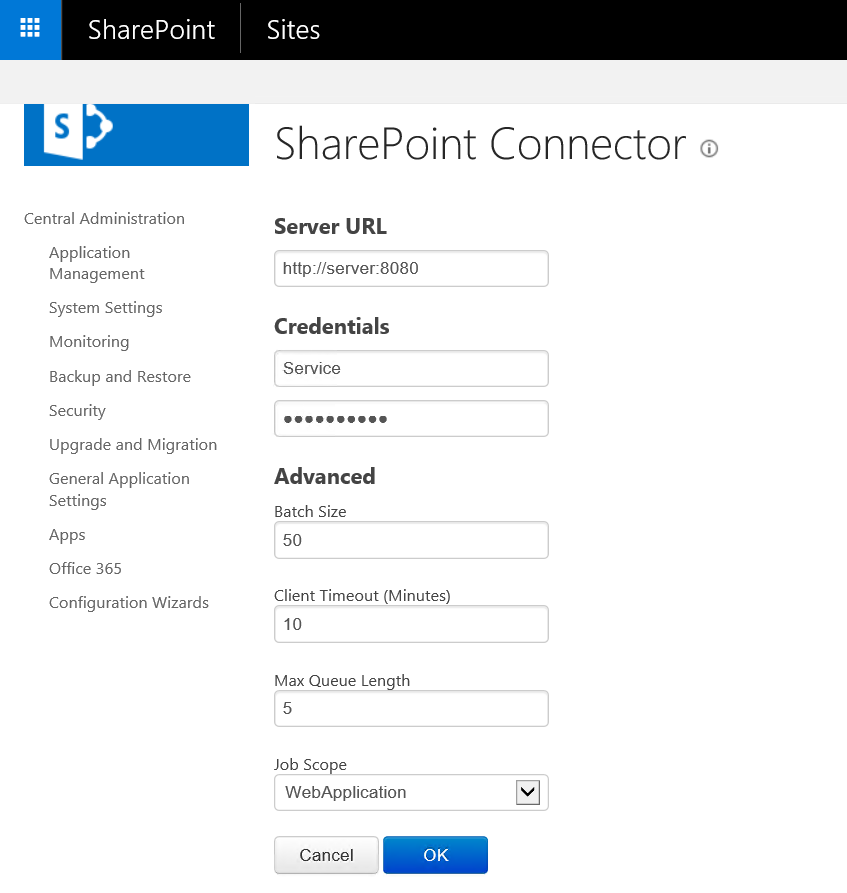The height and width of the screenshot is (893, 847).
Task: Open the Sites menu in the top bar
Action: click(293, 29)
